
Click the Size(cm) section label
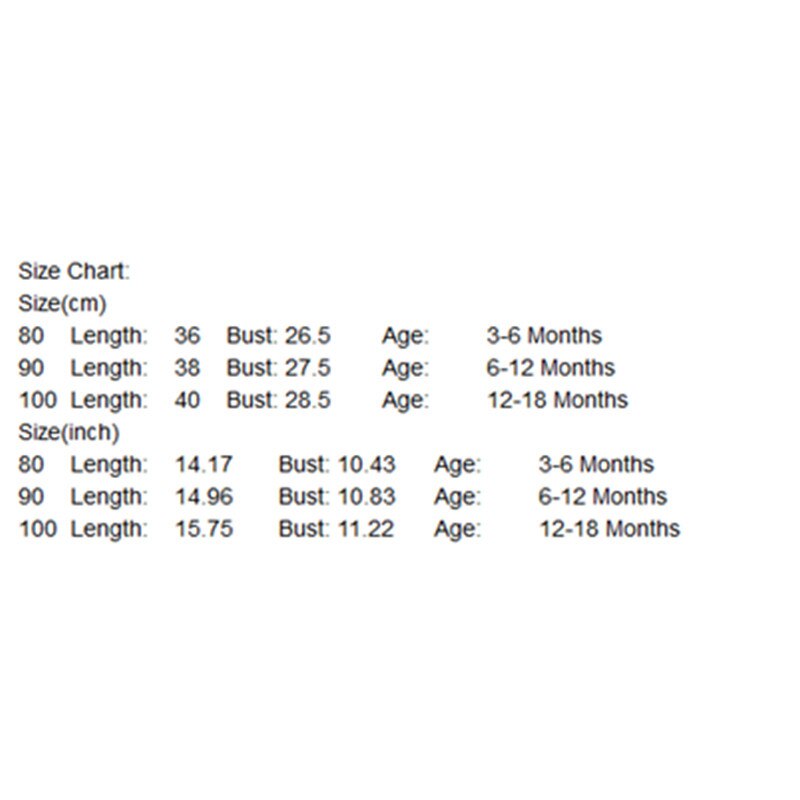click(x=62, y=304)
